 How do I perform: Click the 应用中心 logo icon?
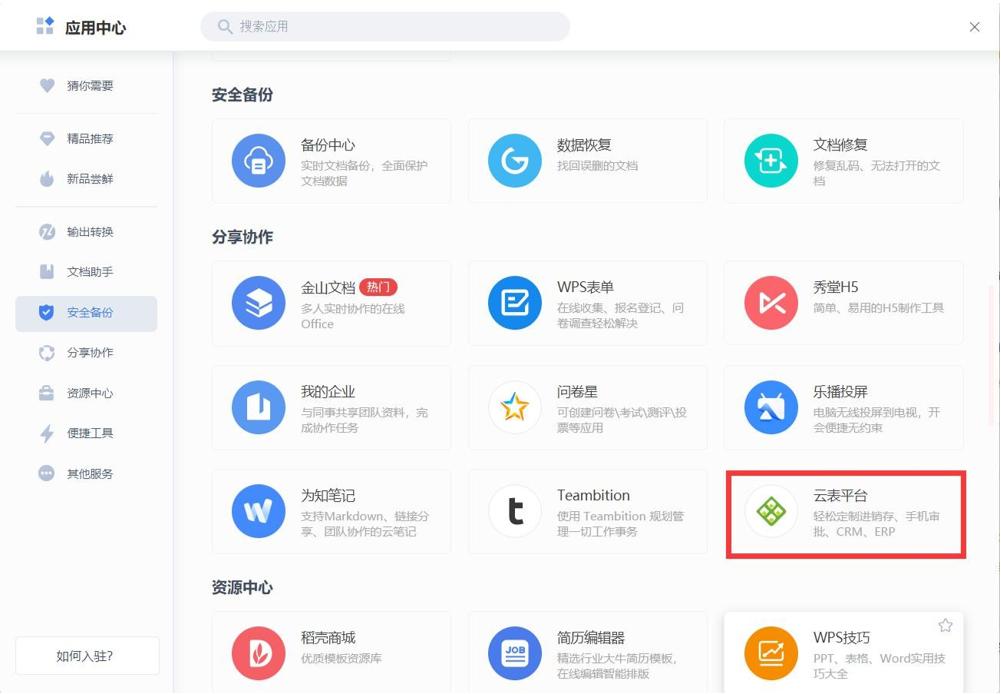pos(45,26)
